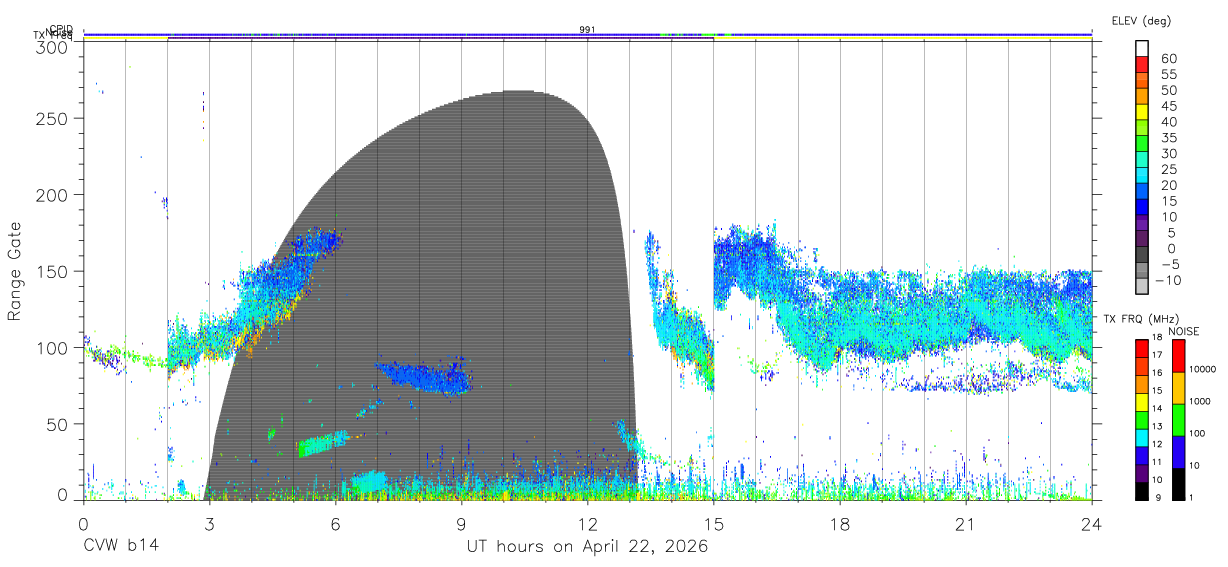
Task: Click 'UT hours on April 22, 2026' label
Action: click(587, 547)
